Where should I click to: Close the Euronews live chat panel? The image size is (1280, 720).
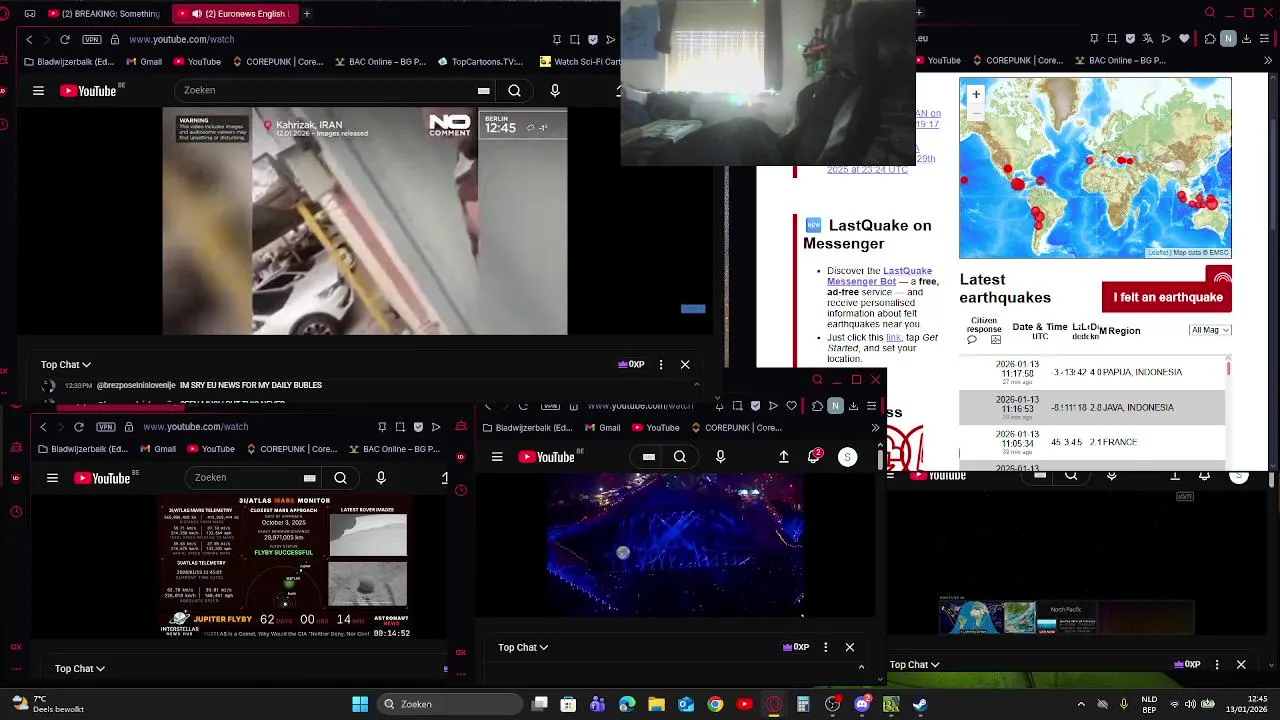coord(685,365)
